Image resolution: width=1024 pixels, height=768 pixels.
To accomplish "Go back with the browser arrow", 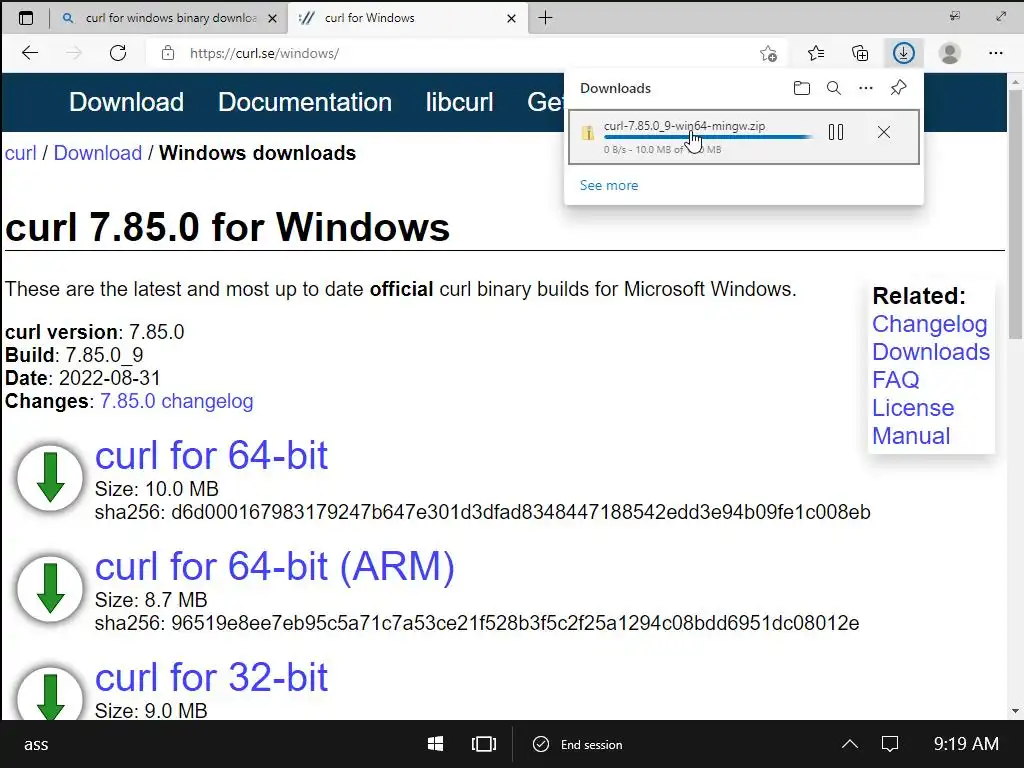I will point(30,53).
